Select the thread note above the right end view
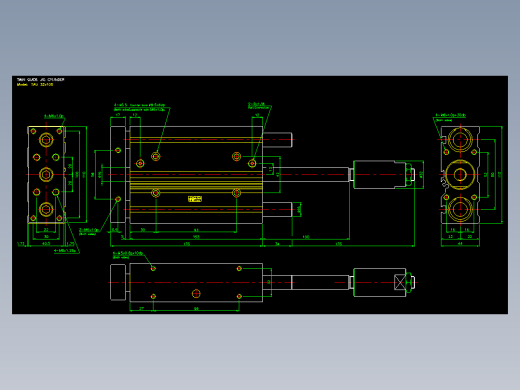This screenshot has width=520, height=390. tap(450, 117)
